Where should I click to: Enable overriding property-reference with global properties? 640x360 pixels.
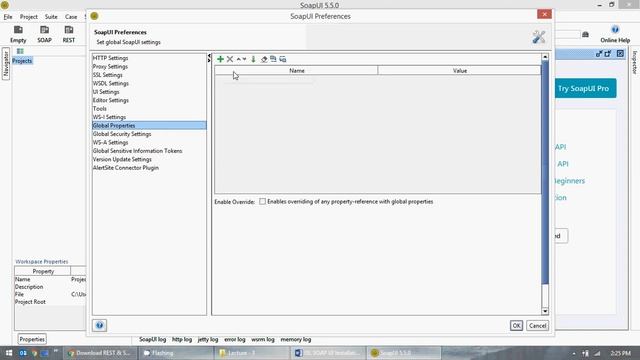[262, 201]
